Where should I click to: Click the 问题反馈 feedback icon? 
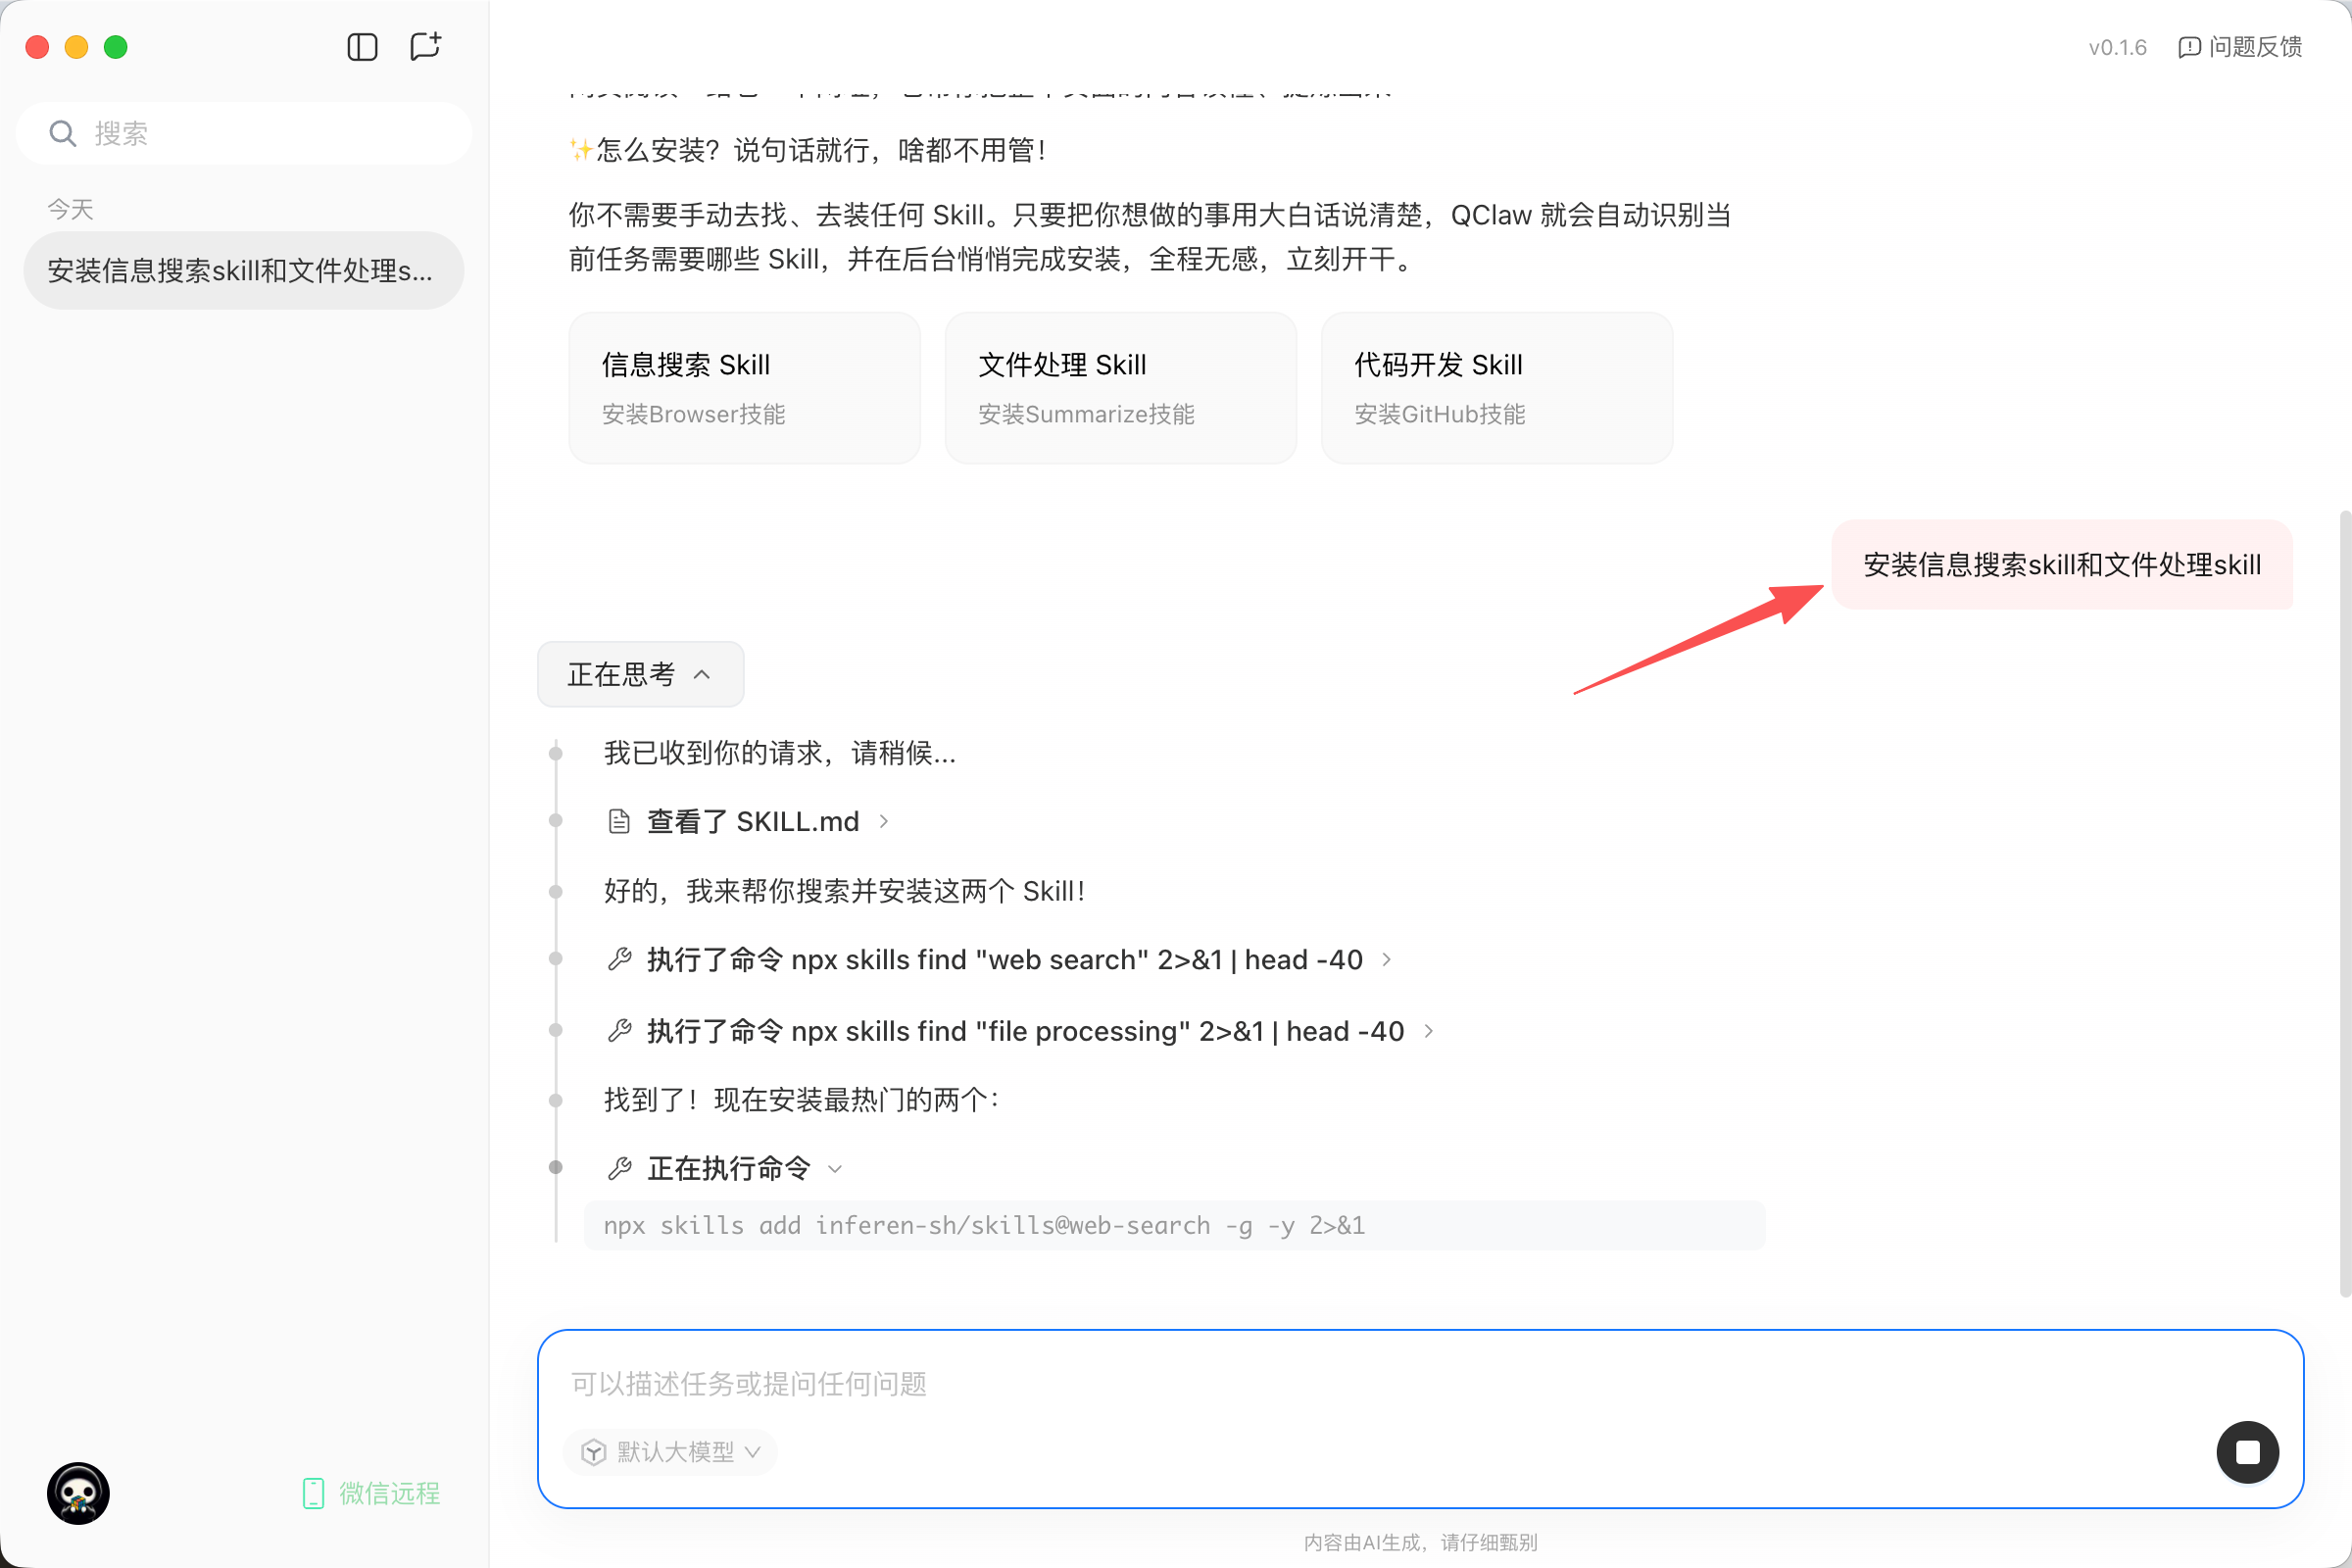click(2188, 47)
